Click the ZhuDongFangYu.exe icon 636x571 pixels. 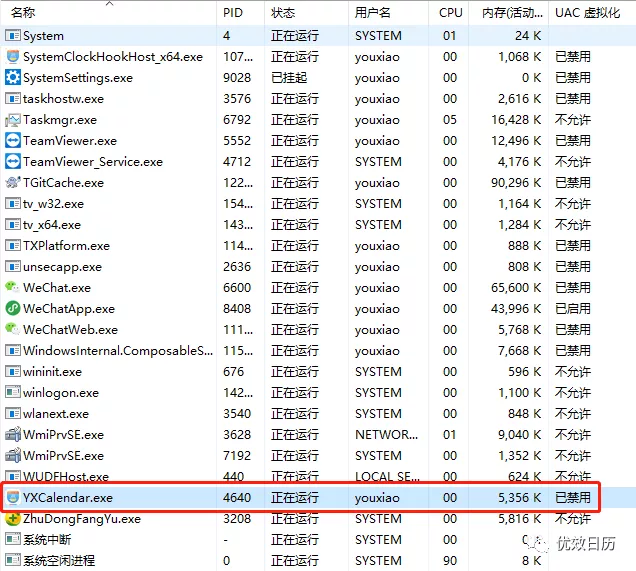pyautogui.click(x=13, y=518)
